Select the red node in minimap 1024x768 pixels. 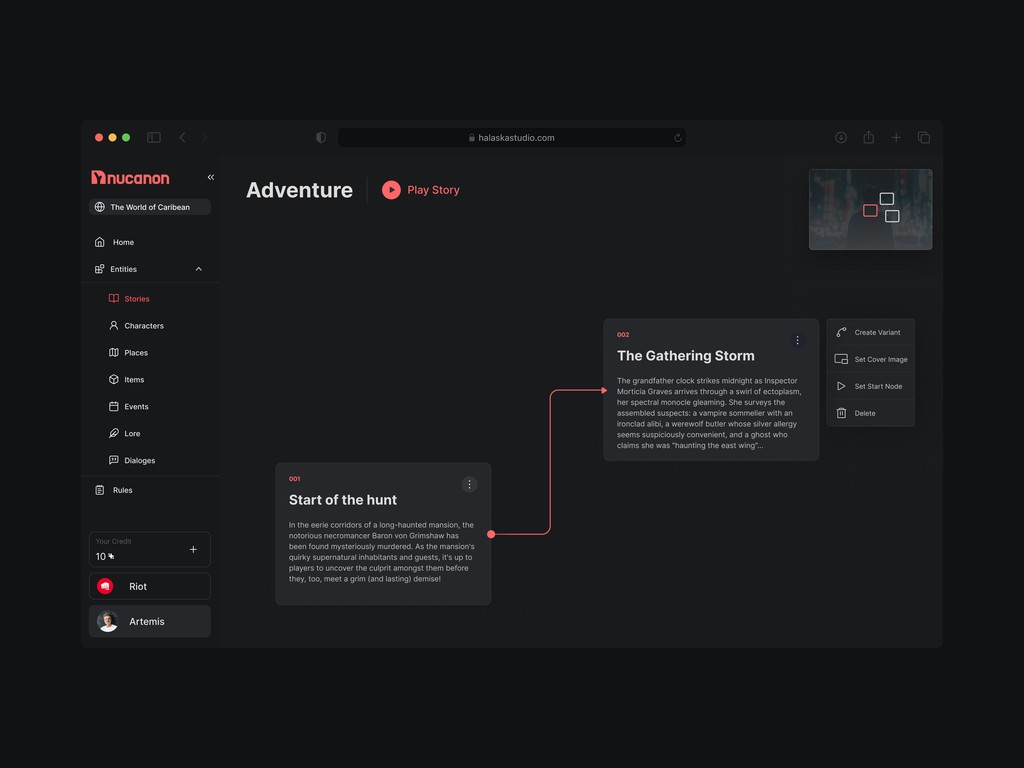[870, 210]
